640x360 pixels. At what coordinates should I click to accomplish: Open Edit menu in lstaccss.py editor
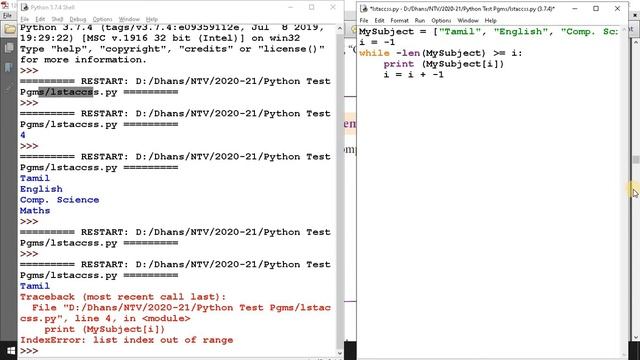[379, 20]
